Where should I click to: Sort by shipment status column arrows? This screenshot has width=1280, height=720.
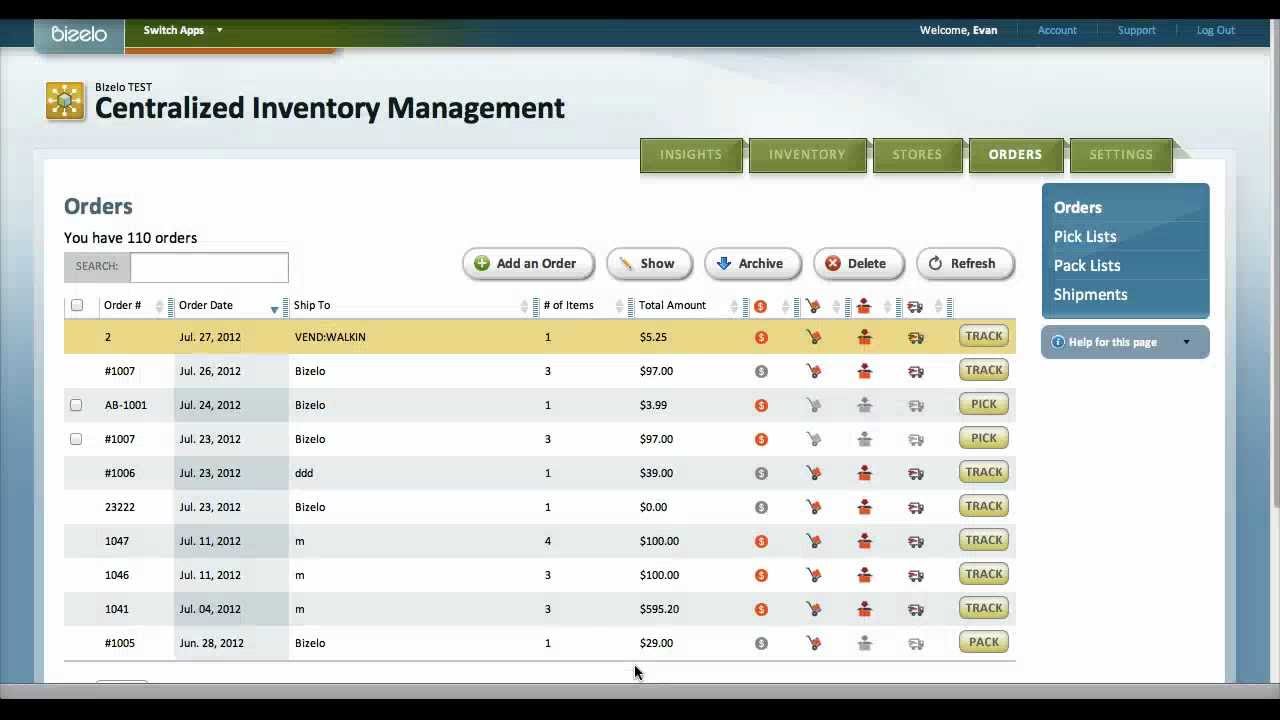pos(938,307)
